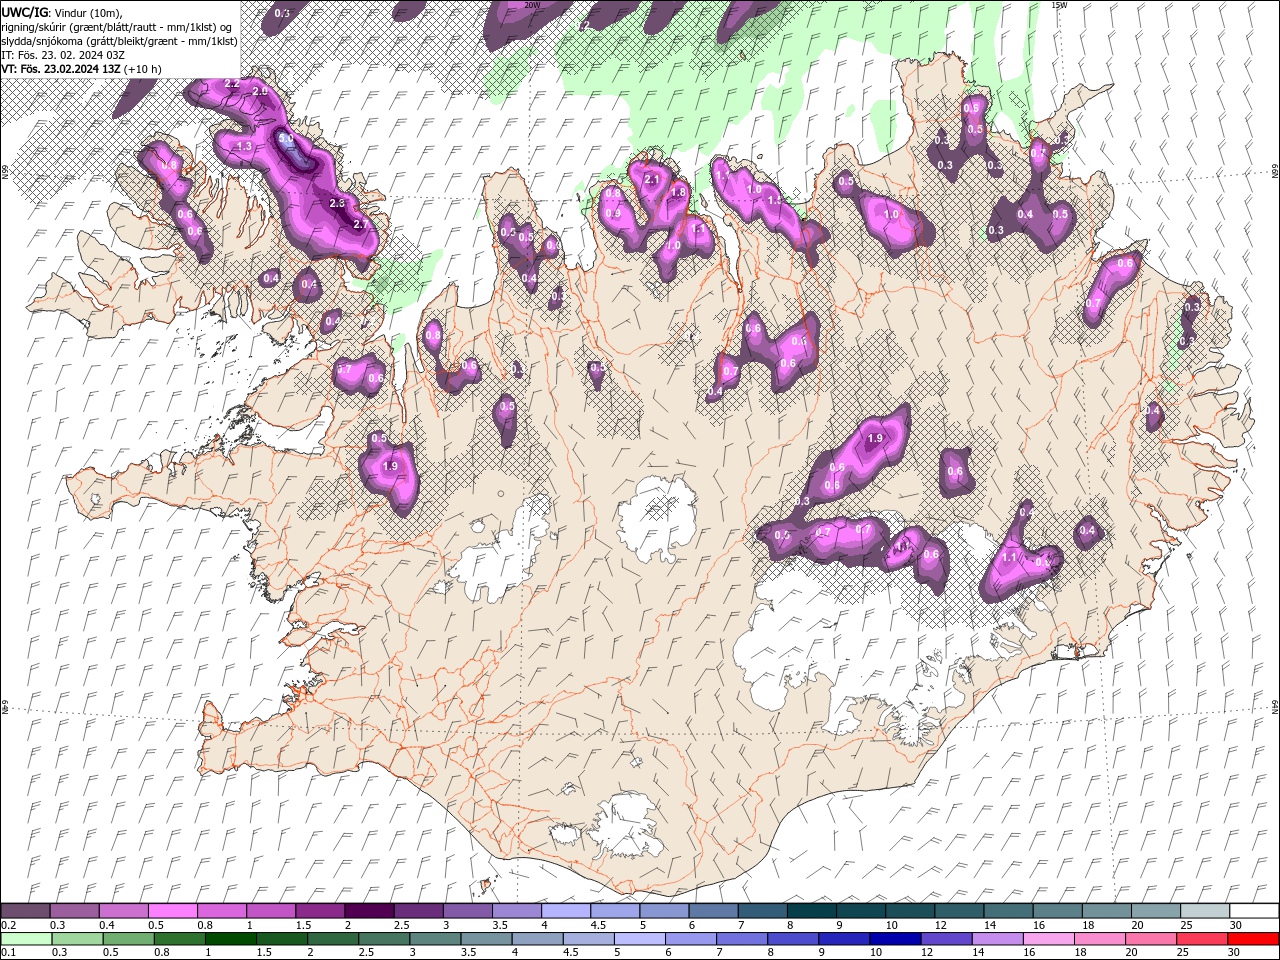The image size is (1280, 960).
Task: Click the 'slydda/snjókoma' legend description line
Action: click(120, 41)
